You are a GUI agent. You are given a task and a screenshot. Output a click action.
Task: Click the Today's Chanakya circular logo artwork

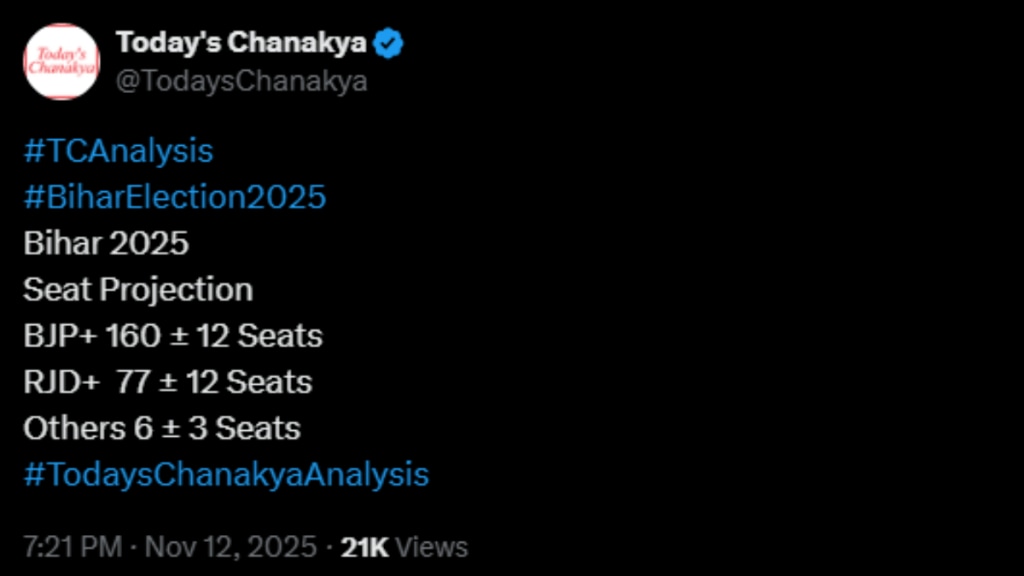coord(61,61)
